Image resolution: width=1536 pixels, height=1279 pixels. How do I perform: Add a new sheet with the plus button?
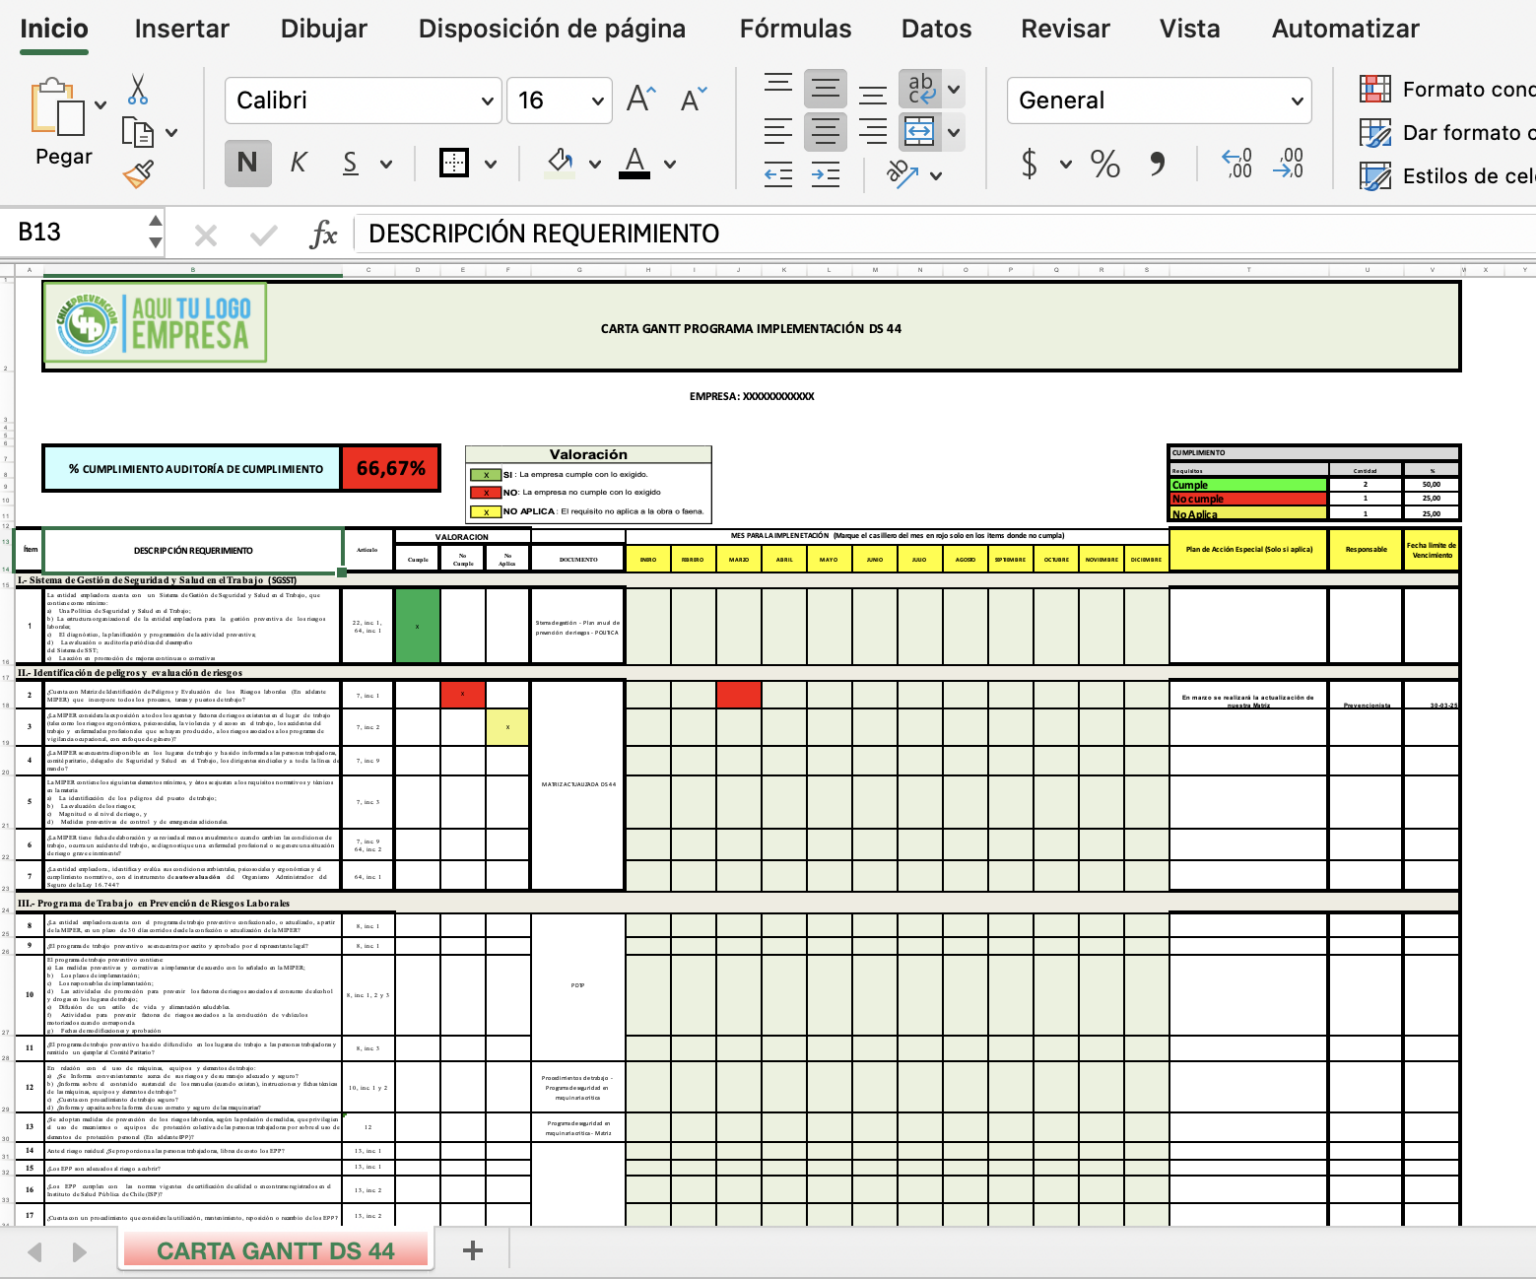click(x=471, y=1250)
